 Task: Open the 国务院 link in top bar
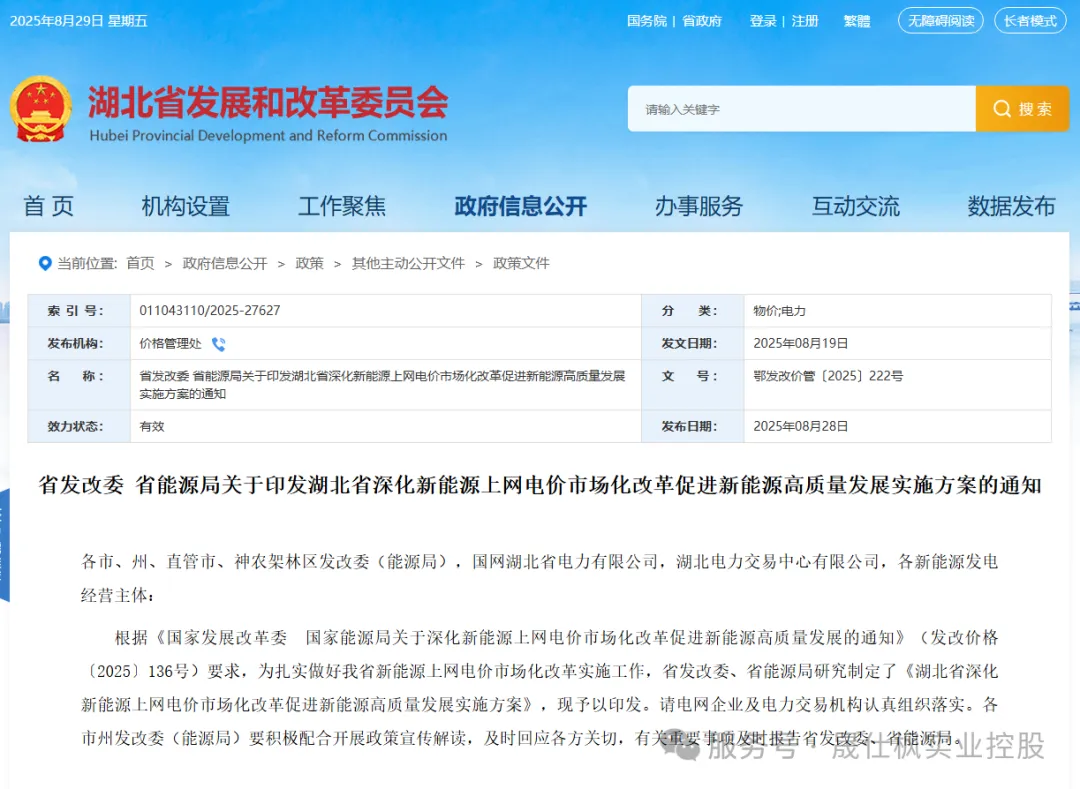646,21
